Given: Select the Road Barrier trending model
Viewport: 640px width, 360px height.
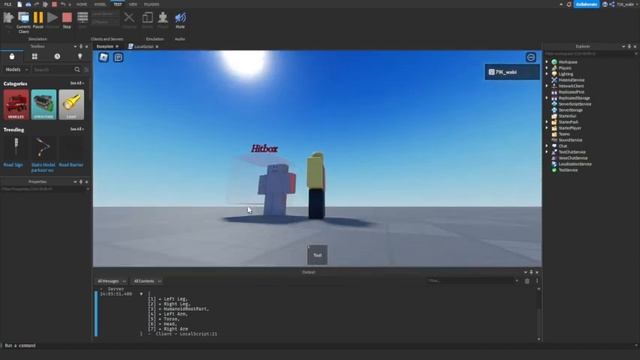Looking at the screenshot, I should (x=71, y=152).
